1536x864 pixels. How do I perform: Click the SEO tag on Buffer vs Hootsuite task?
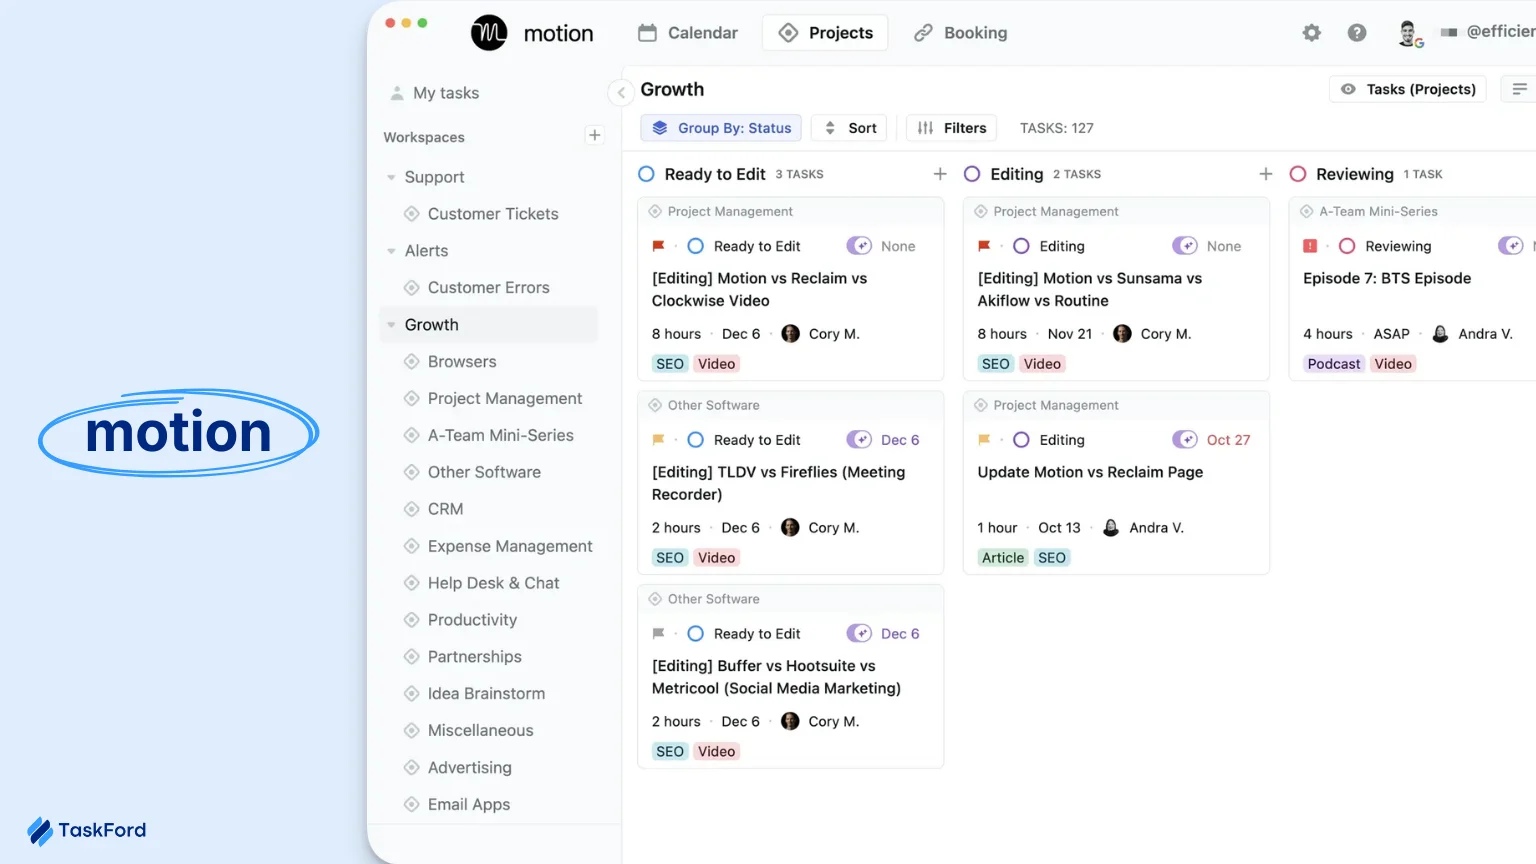coord(670,752)
